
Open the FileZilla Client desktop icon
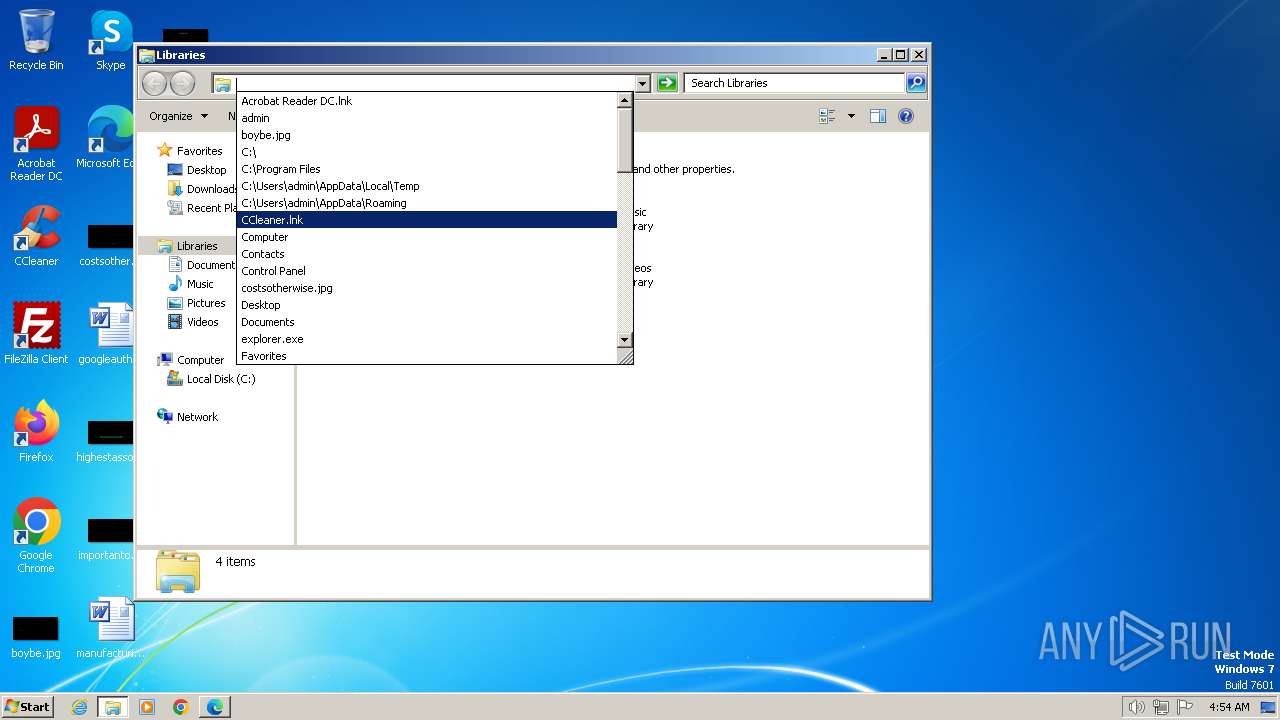point(36,334)
